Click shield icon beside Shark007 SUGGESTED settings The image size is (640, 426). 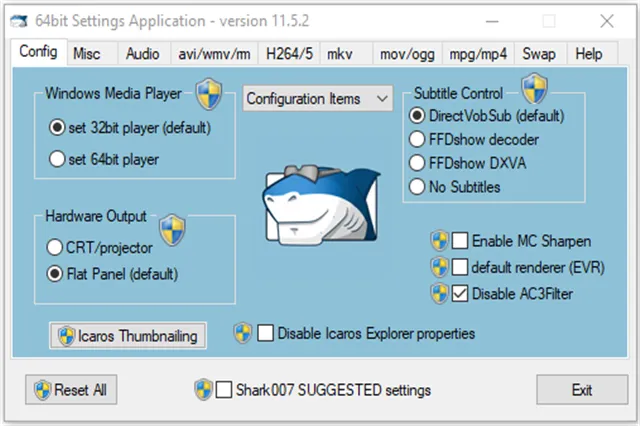203,389
